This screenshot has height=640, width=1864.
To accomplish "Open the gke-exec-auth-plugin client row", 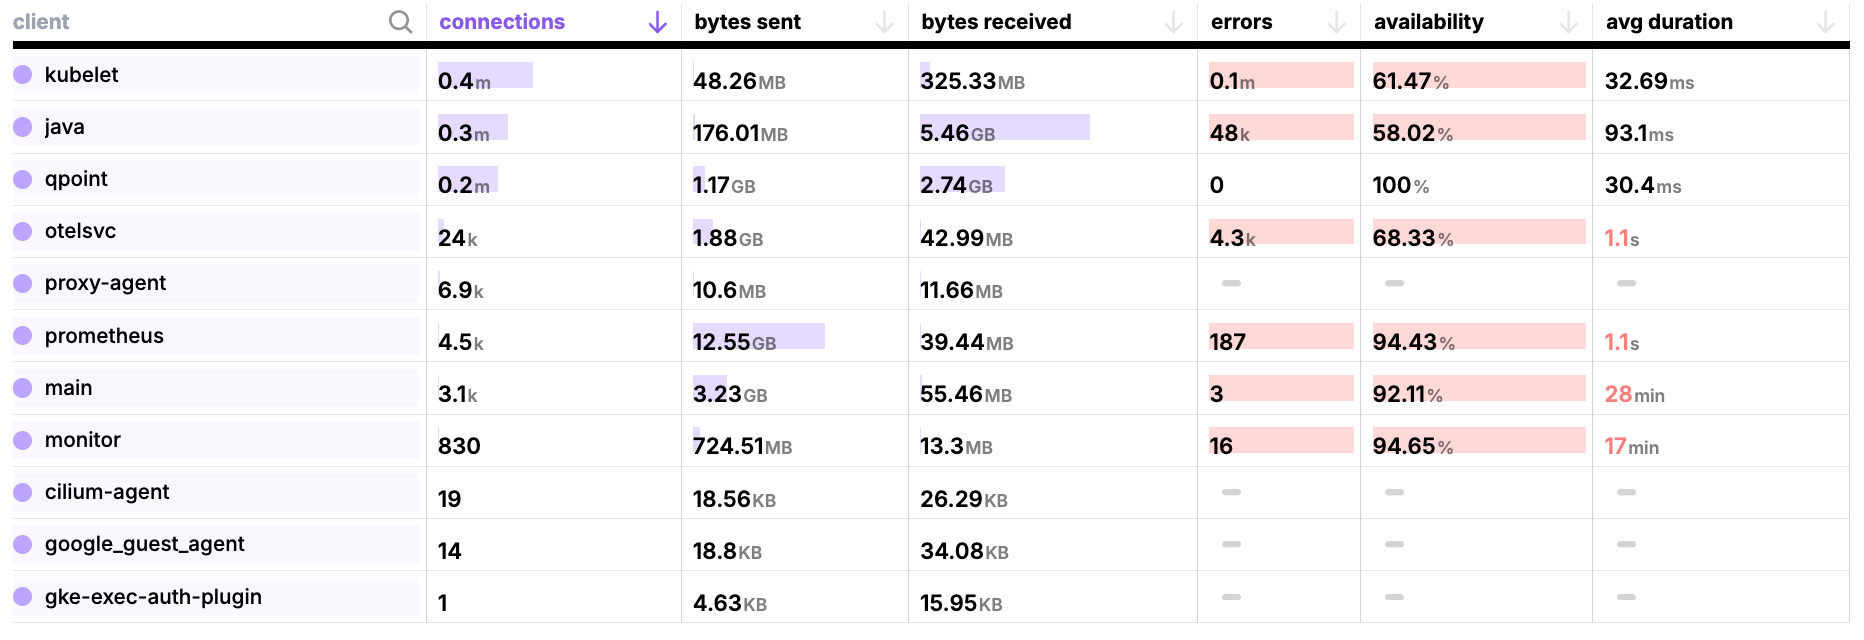I will [153, 597].
